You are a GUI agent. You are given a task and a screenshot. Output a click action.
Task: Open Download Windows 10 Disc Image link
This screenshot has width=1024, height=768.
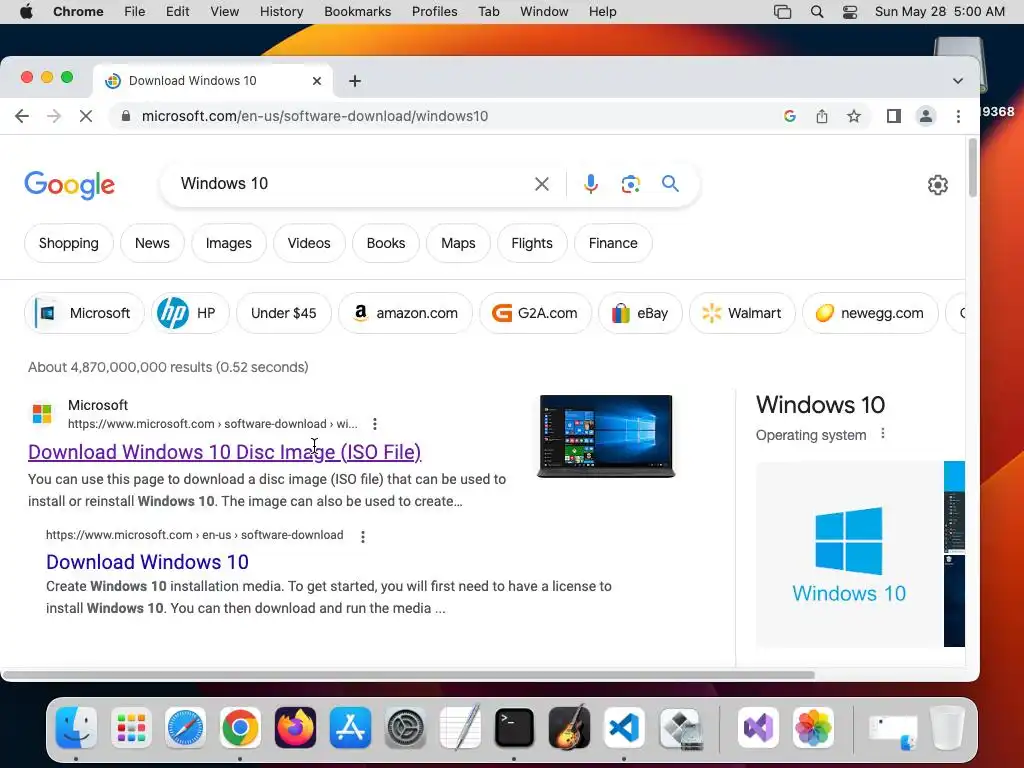(x=224, y=452)
